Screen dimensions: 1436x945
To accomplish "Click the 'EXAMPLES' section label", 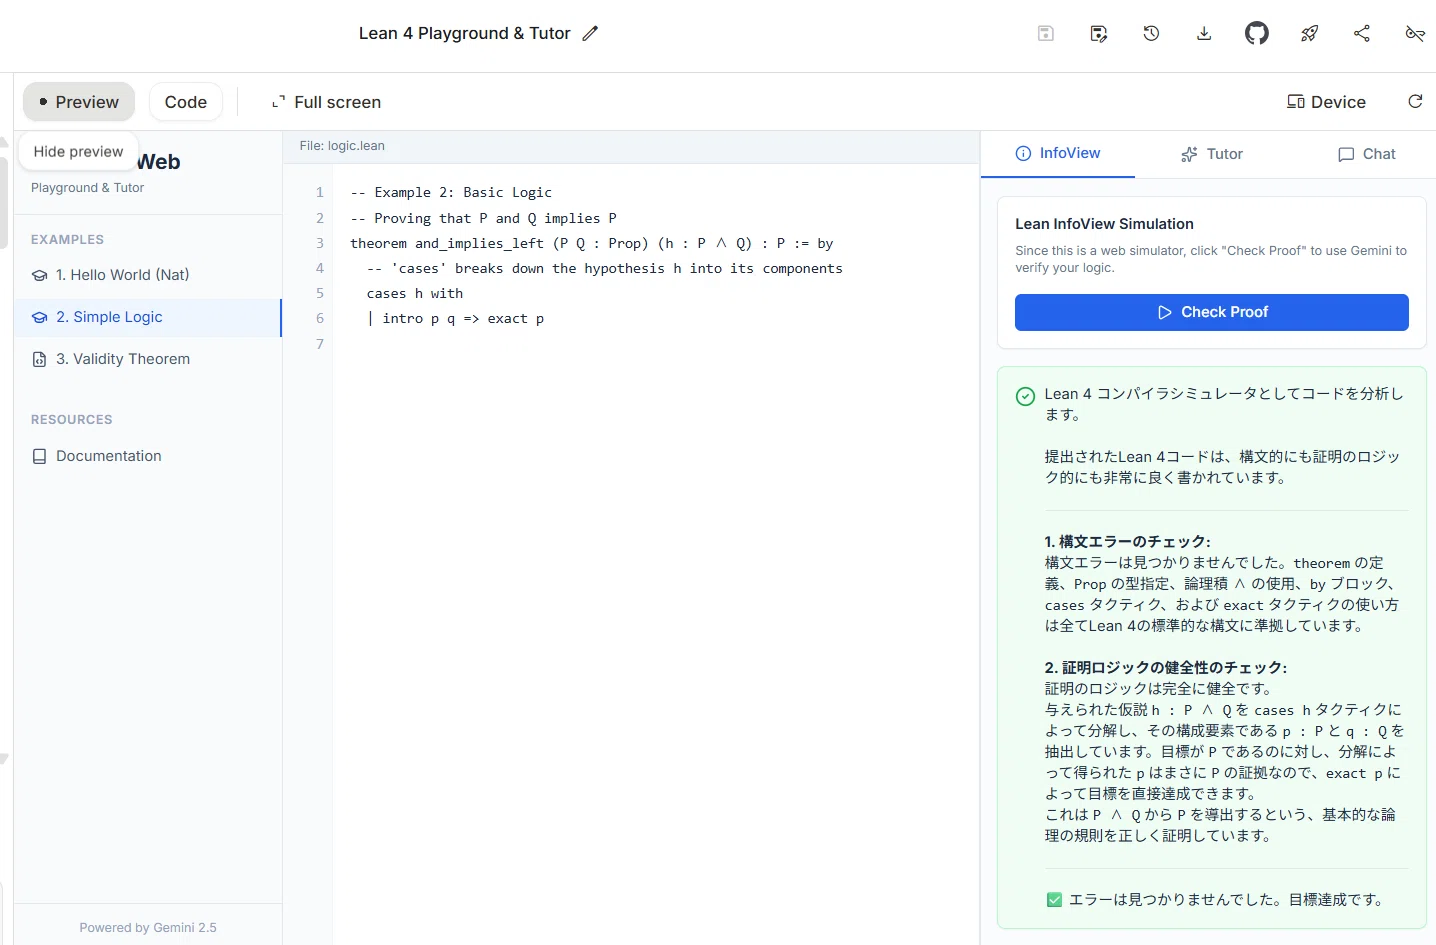I will pyautogui.click(x=67, y=240).
